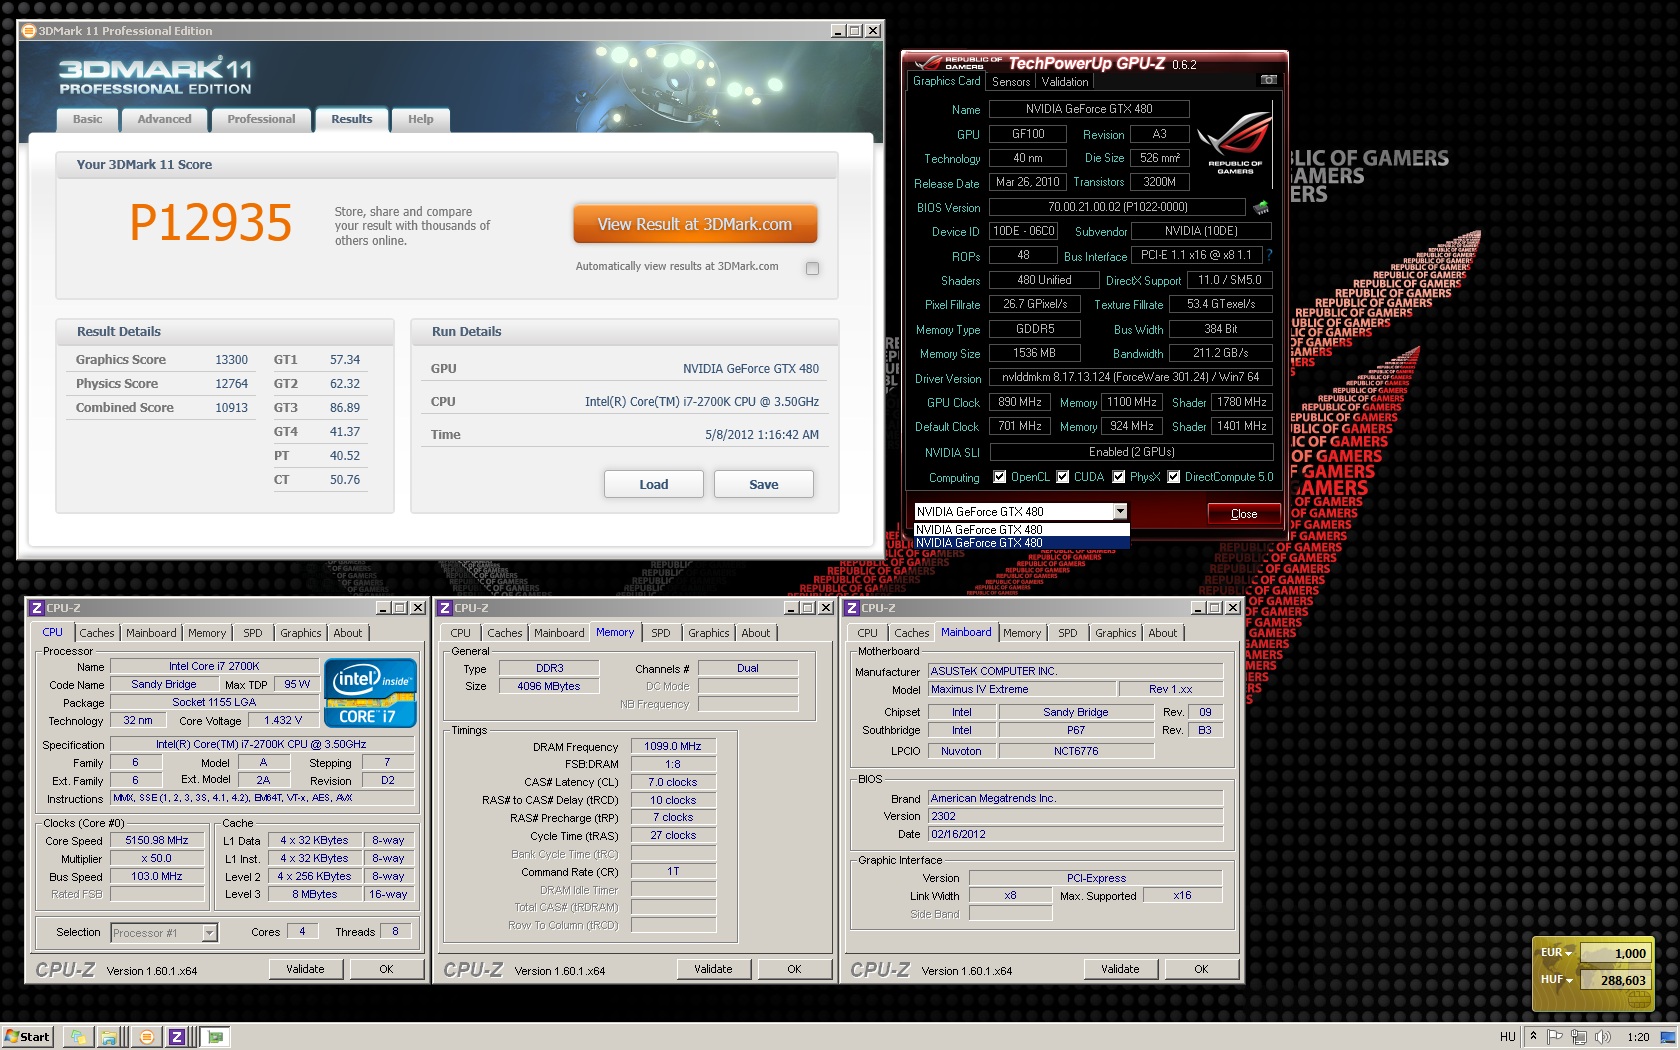Open Graphics tab in CPU-Z Mainboard window

pos(1116,633)
